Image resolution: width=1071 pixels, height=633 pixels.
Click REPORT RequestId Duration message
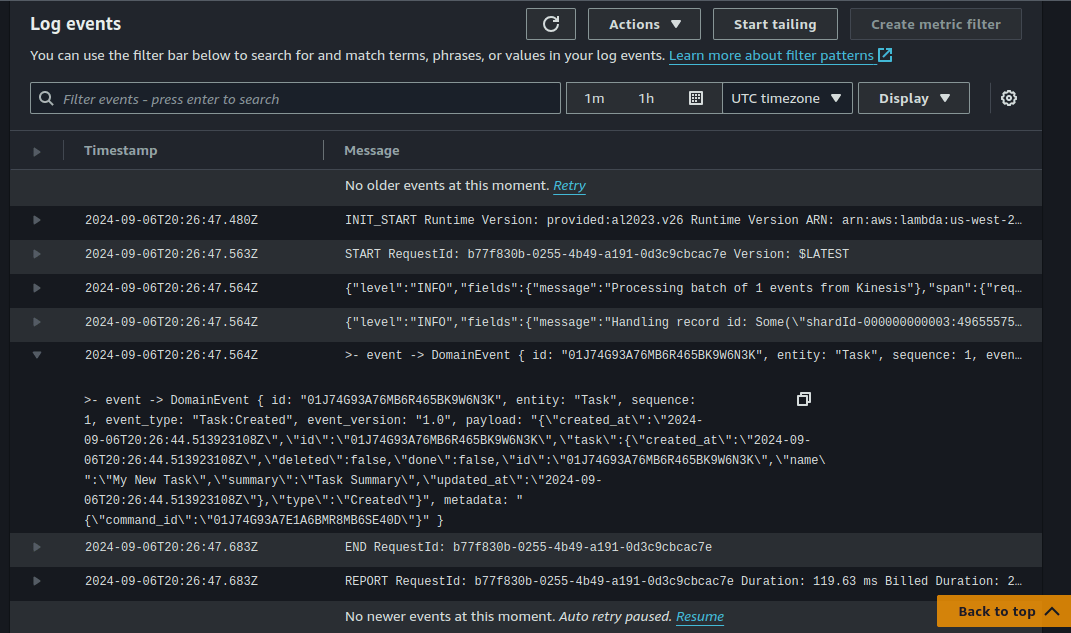(683, 581)
